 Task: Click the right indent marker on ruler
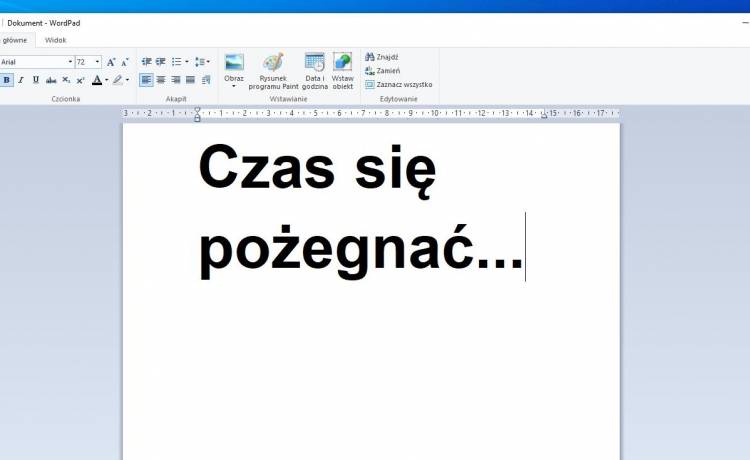[544, 115]
